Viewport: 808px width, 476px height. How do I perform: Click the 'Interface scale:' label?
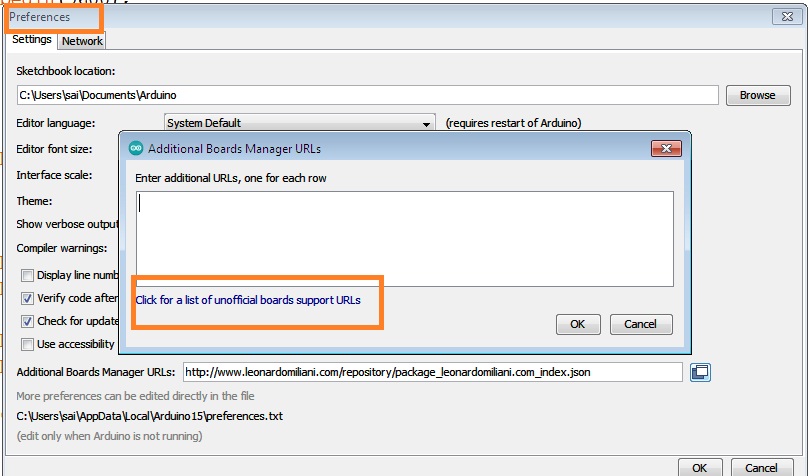click(54, 175)
